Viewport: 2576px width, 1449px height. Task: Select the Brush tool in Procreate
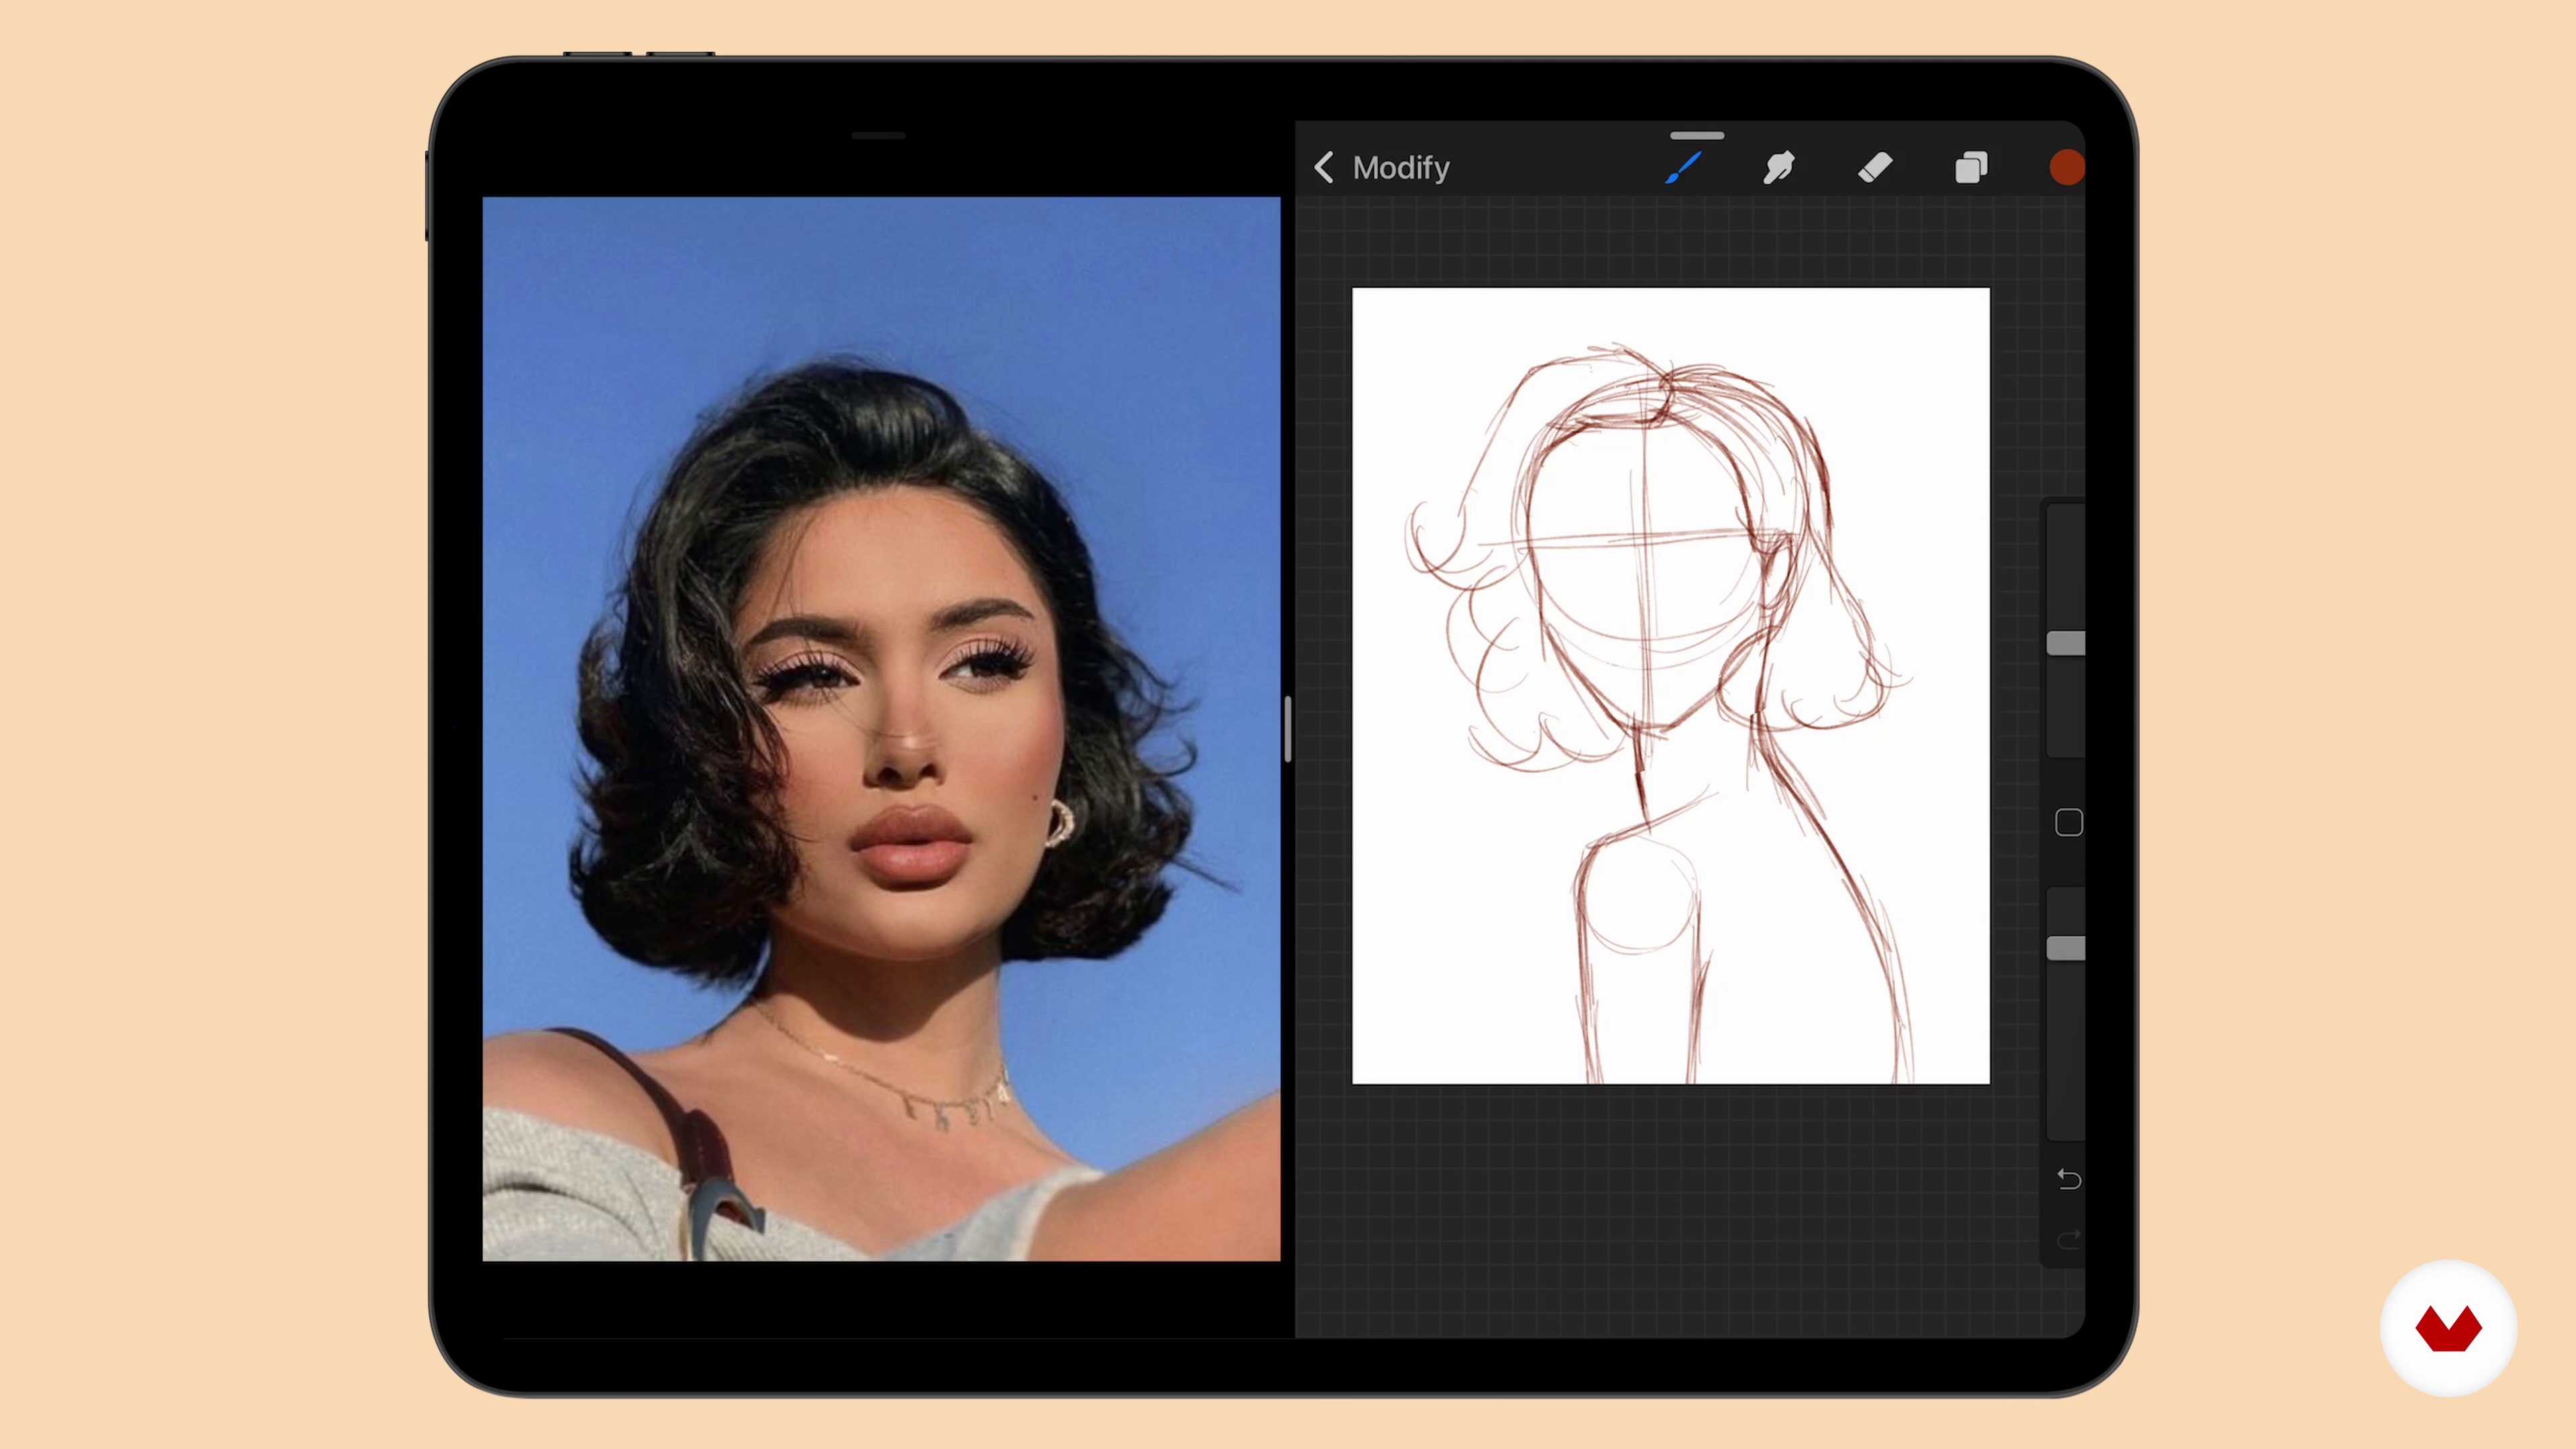[x=1684, y=167]
